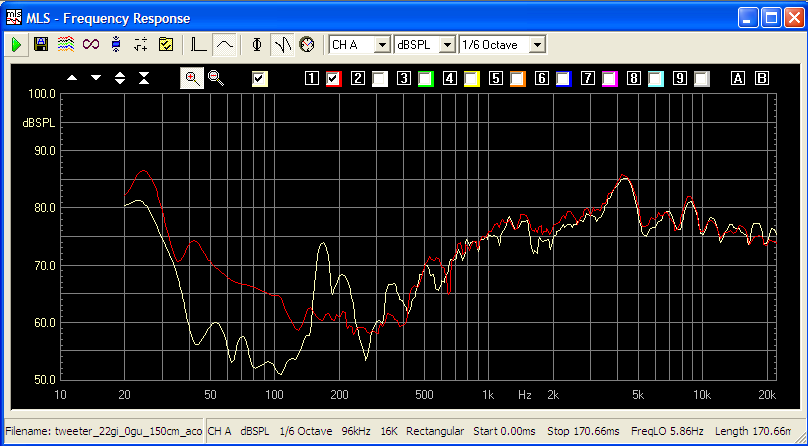Enable green overlay 3 checkbox
The height and width of the screenshot is (446, 808).
tap(426, 79)
